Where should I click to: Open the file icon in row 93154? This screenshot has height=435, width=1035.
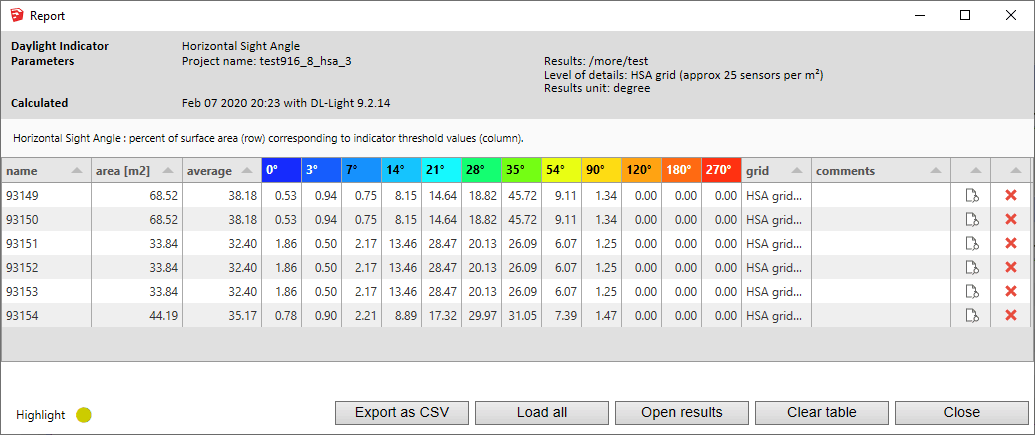pyautogui.click(x=971, y=315)
